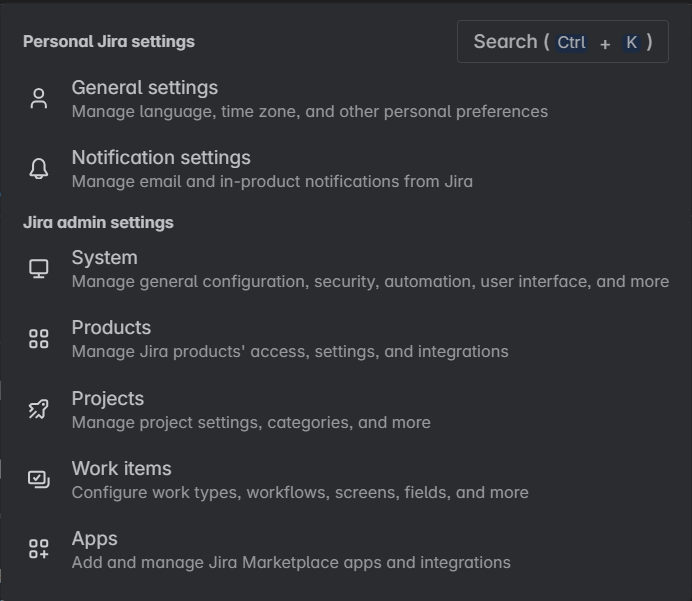Click the four-squares icon beside Products
This screenshot has width=692, height=601.
pos(39,338)
